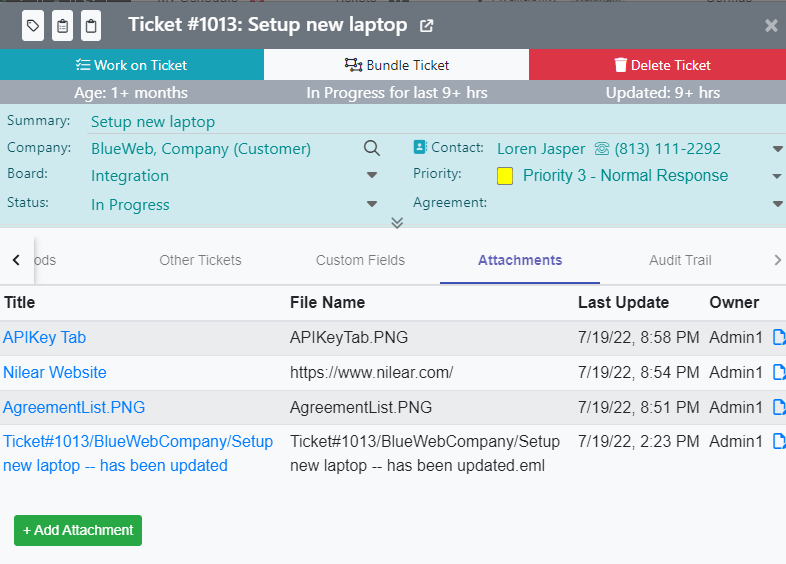Open the Board dropdown arrow
Viewport: 786px width, 564px height.
372,175
